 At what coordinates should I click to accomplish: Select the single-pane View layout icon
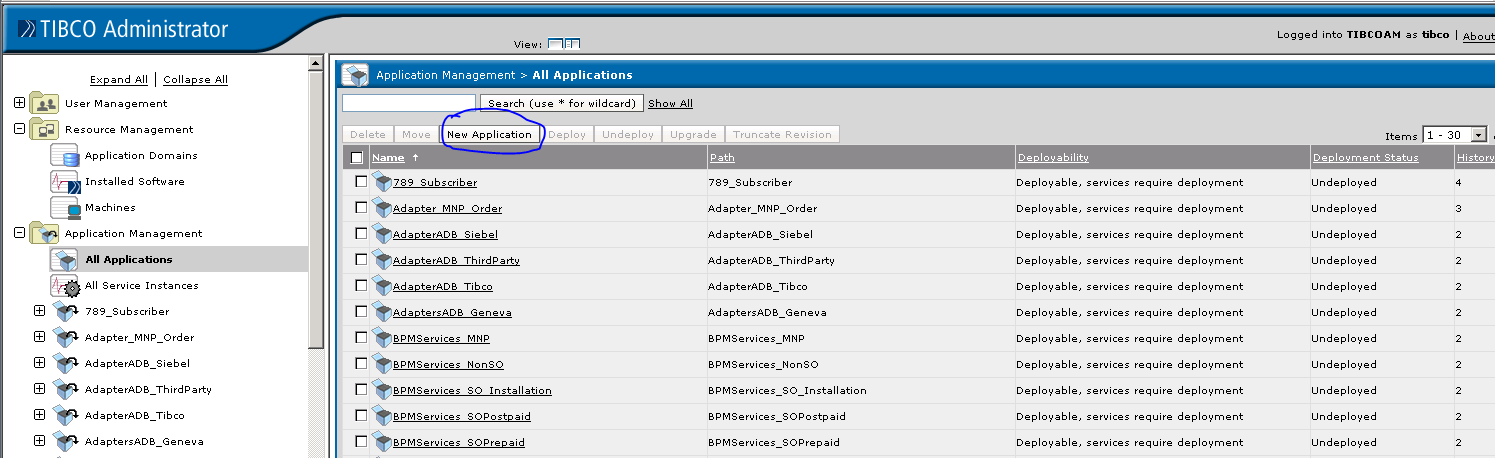coord(555,44)
